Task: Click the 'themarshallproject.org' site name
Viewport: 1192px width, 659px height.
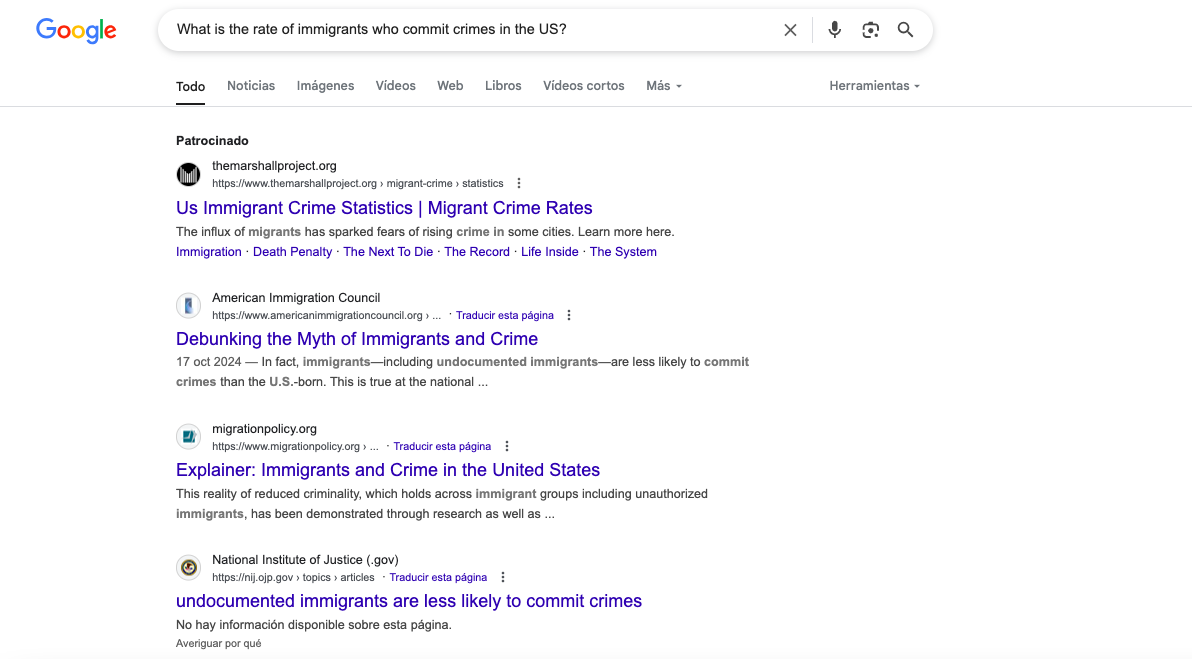Action: pyautogui.click(x=274, y=166)
